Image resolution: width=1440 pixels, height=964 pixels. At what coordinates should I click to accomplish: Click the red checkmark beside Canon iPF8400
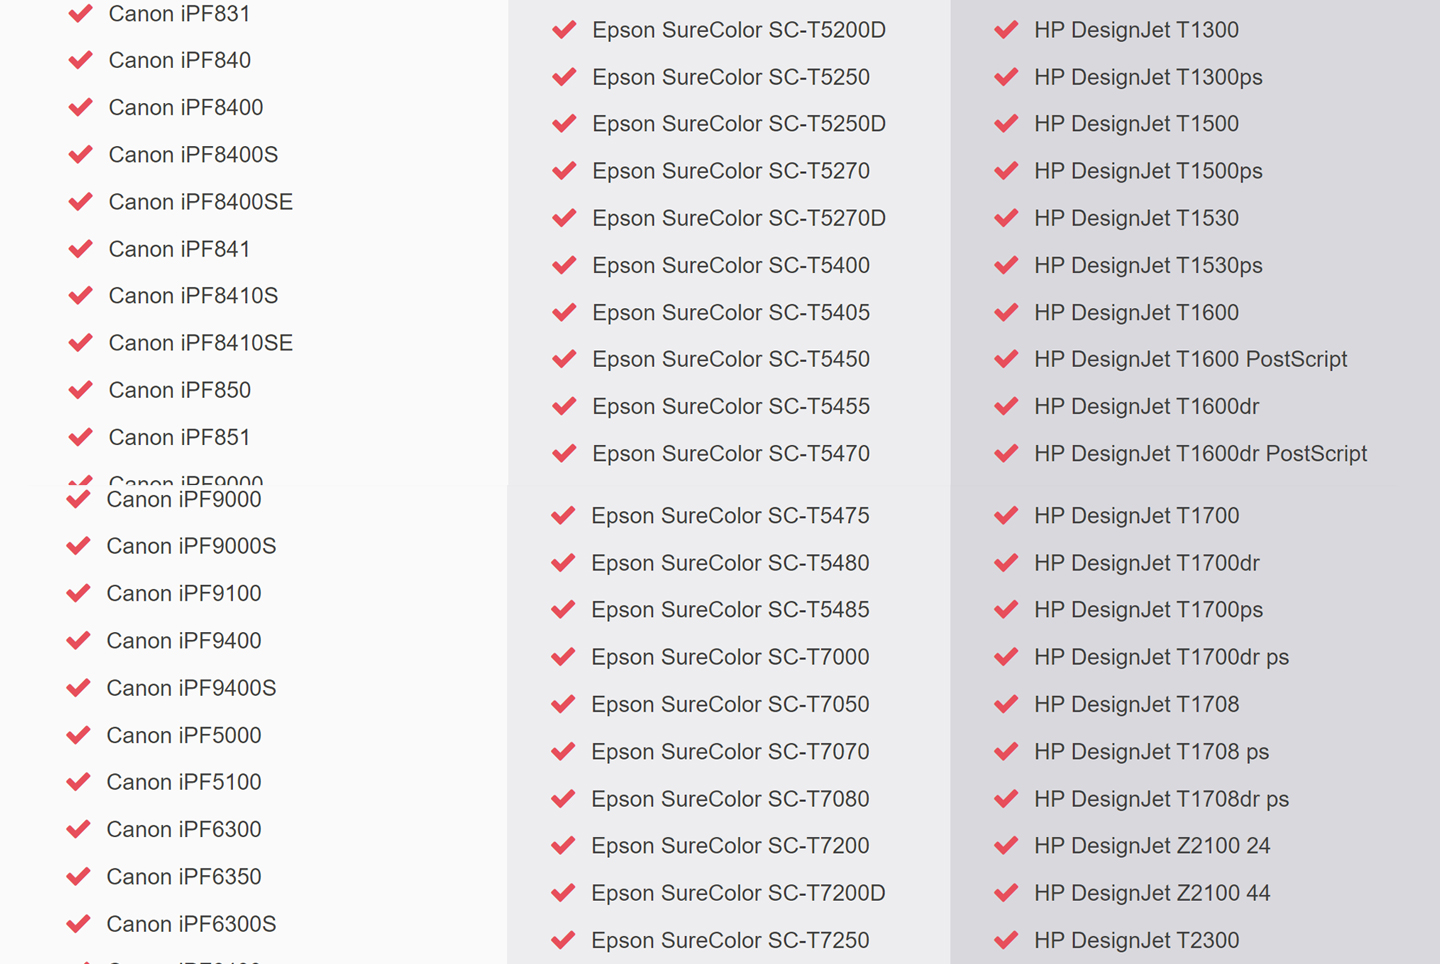(x=80, y=107)
